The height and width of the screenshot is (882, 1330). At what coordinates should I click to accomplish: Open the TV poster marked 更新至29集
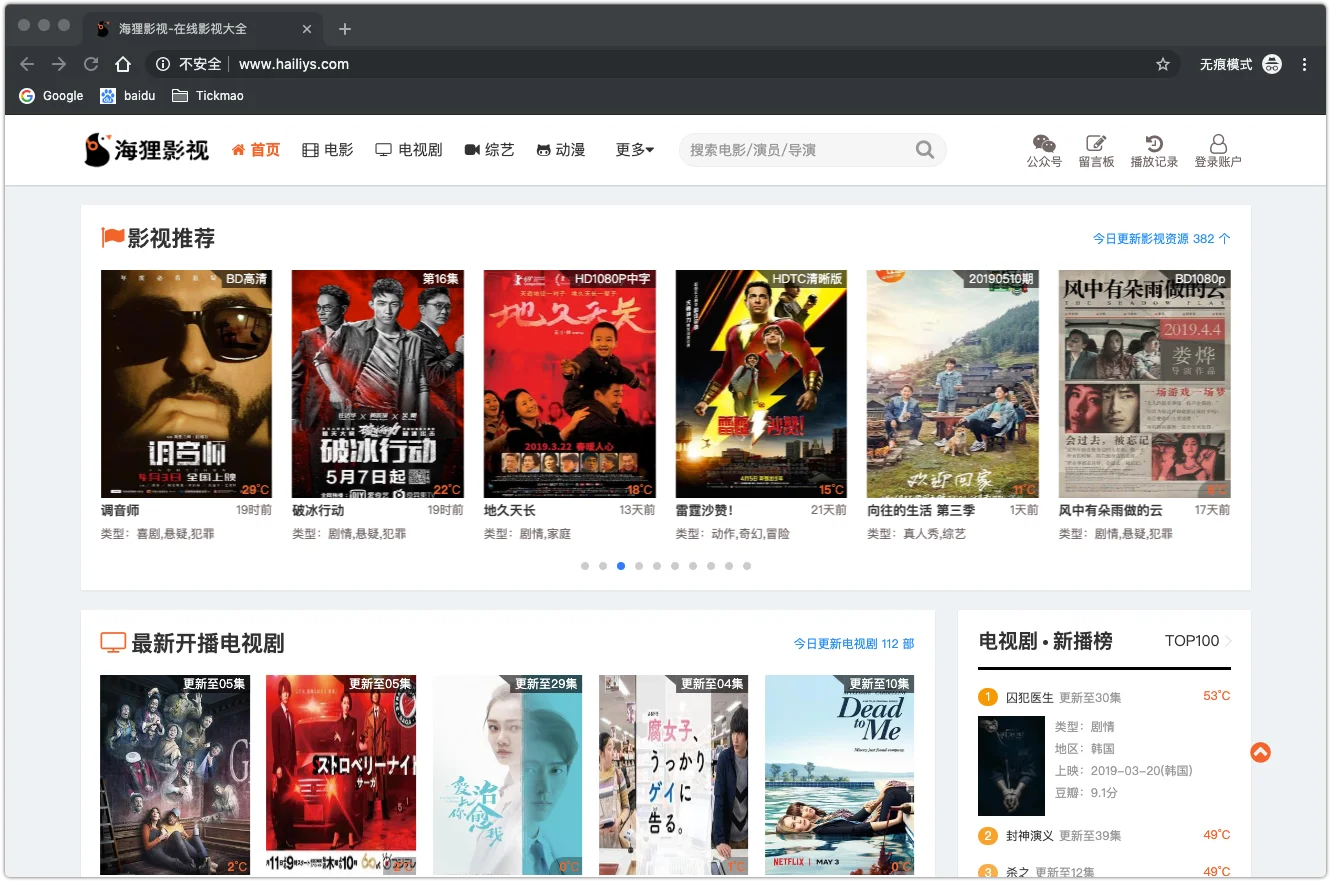[507, 775]
